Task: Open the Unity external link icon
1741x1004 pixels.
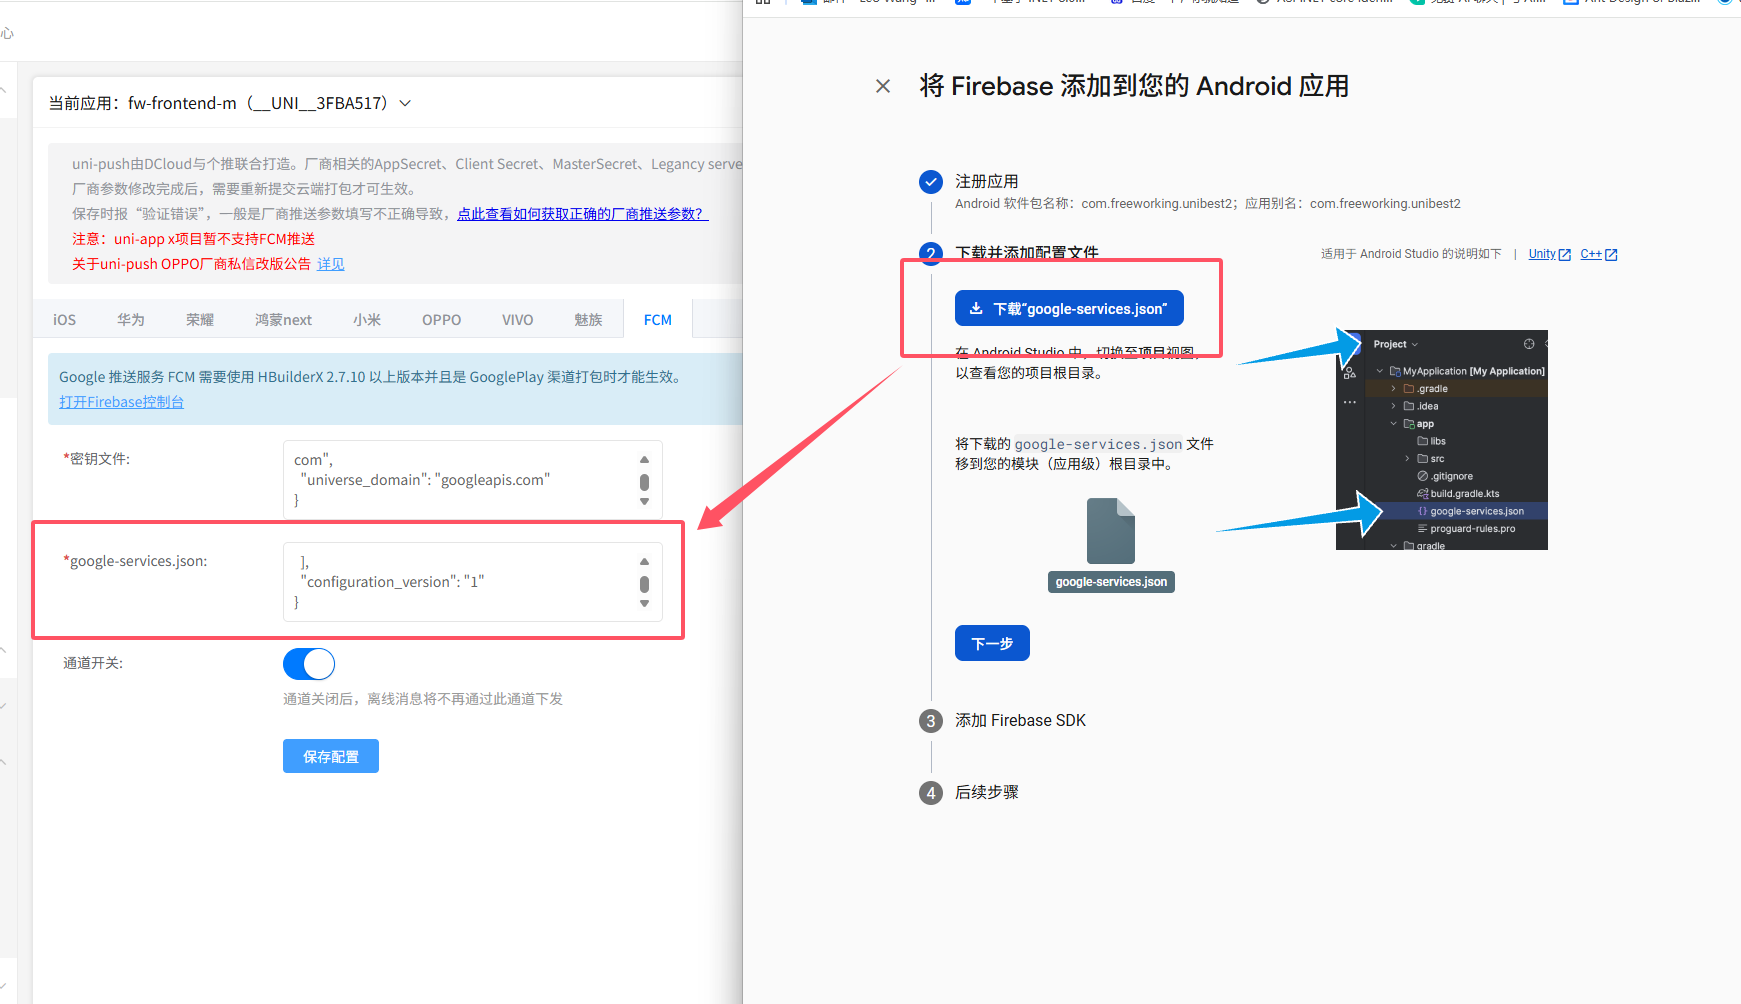Action: point(1564,254)
